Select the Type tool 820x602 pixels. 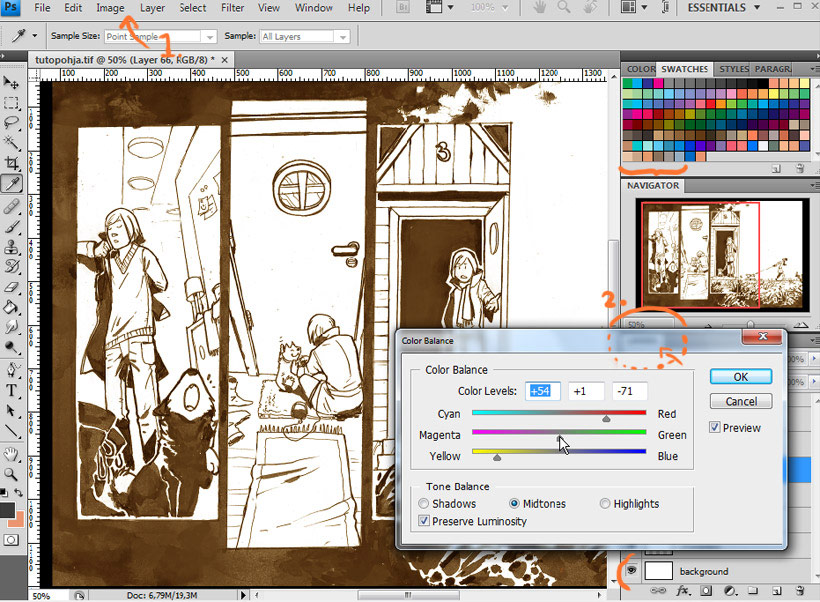(12, 390)
